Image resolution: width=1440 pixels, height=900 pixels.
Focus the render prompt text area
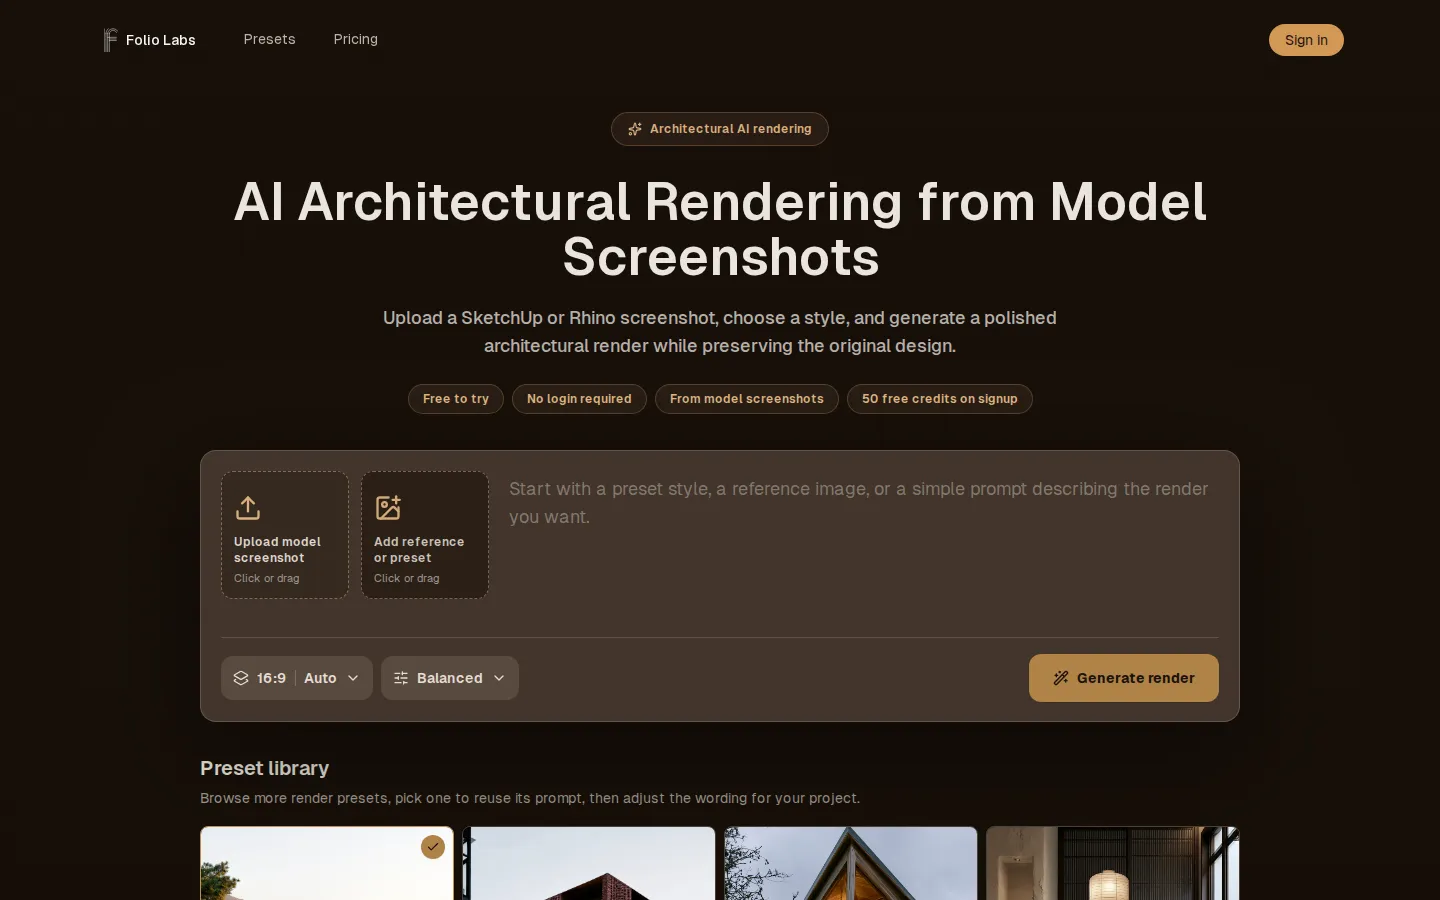click(862, 545)
